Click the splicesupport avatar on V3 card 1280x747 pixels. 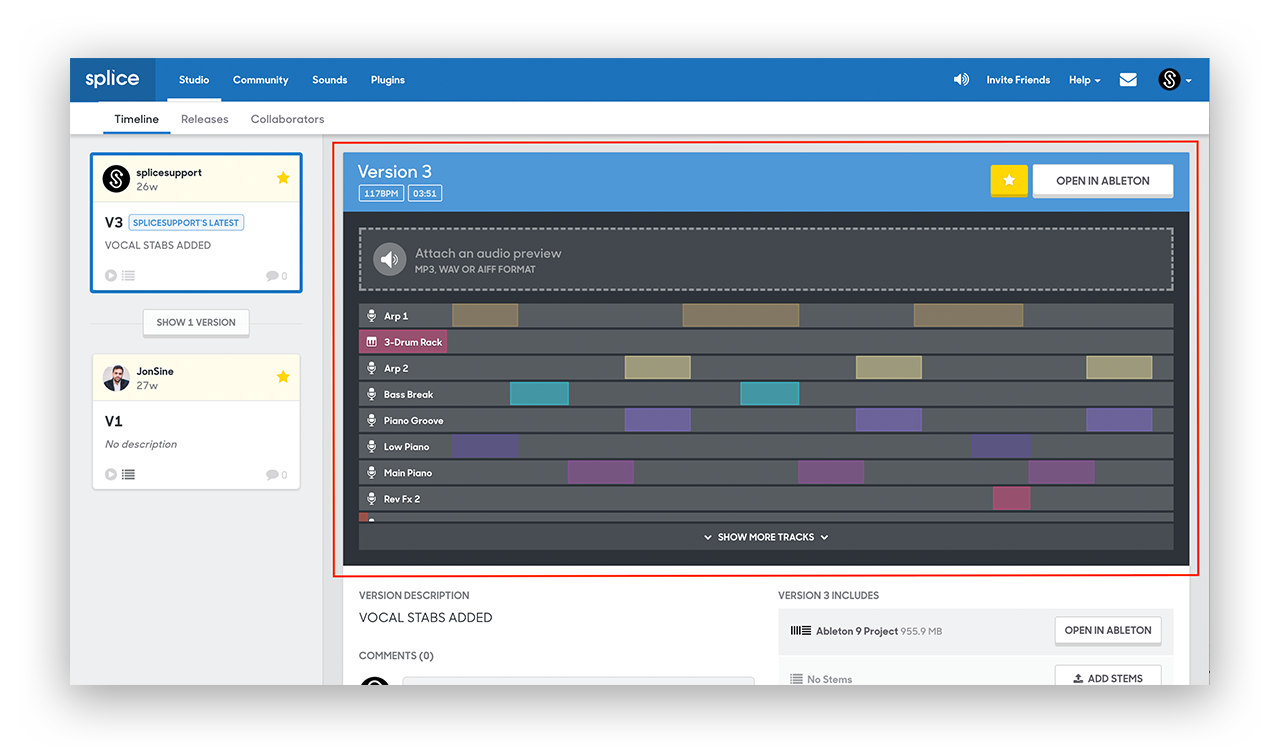tap(116, 179)
